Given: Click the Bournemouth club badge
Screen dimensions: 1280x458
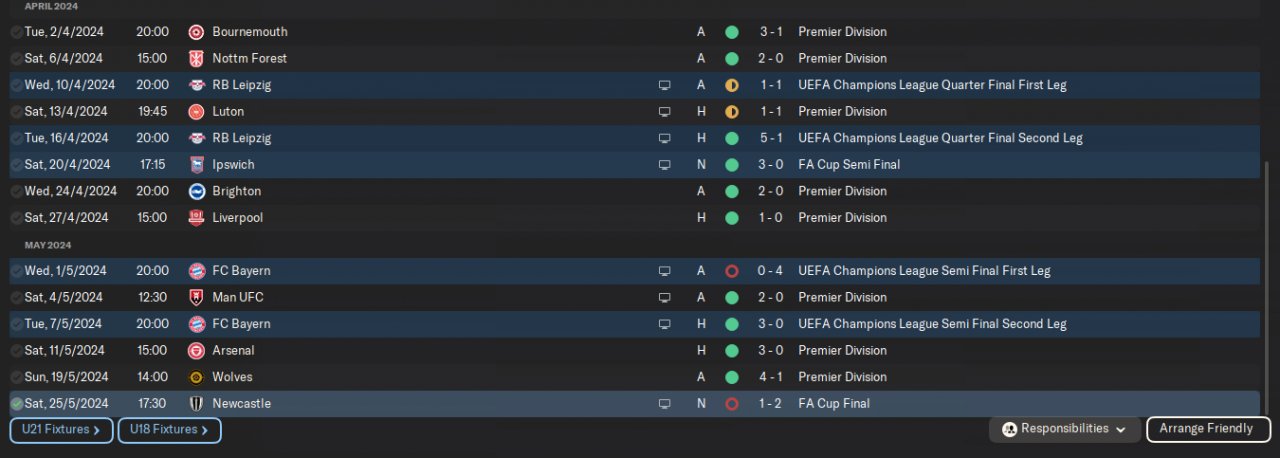Looking at the screenshot, I should pyautogui.click(x=197, y=32).
